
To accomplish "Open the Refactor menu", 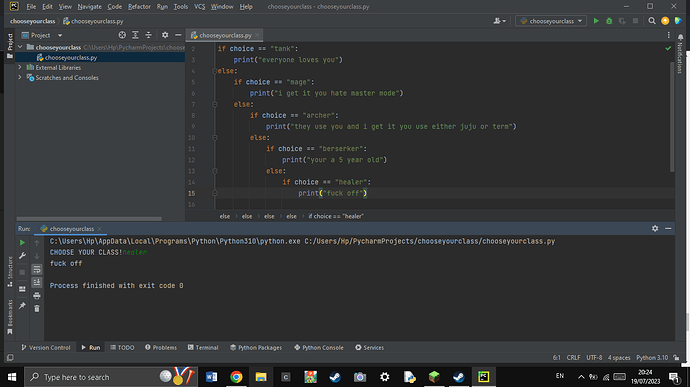I will click(x=139, y=7).
